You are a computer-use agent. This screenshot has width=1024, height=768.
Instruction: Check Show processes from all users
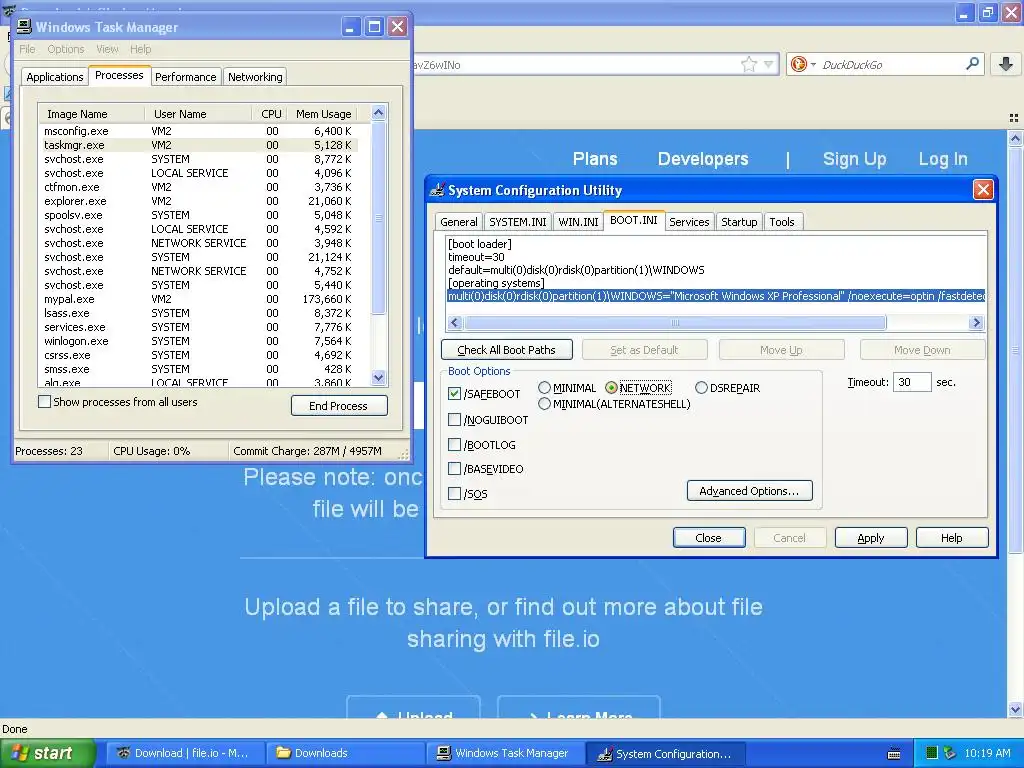pyautogui.click(x=44, y=402)
